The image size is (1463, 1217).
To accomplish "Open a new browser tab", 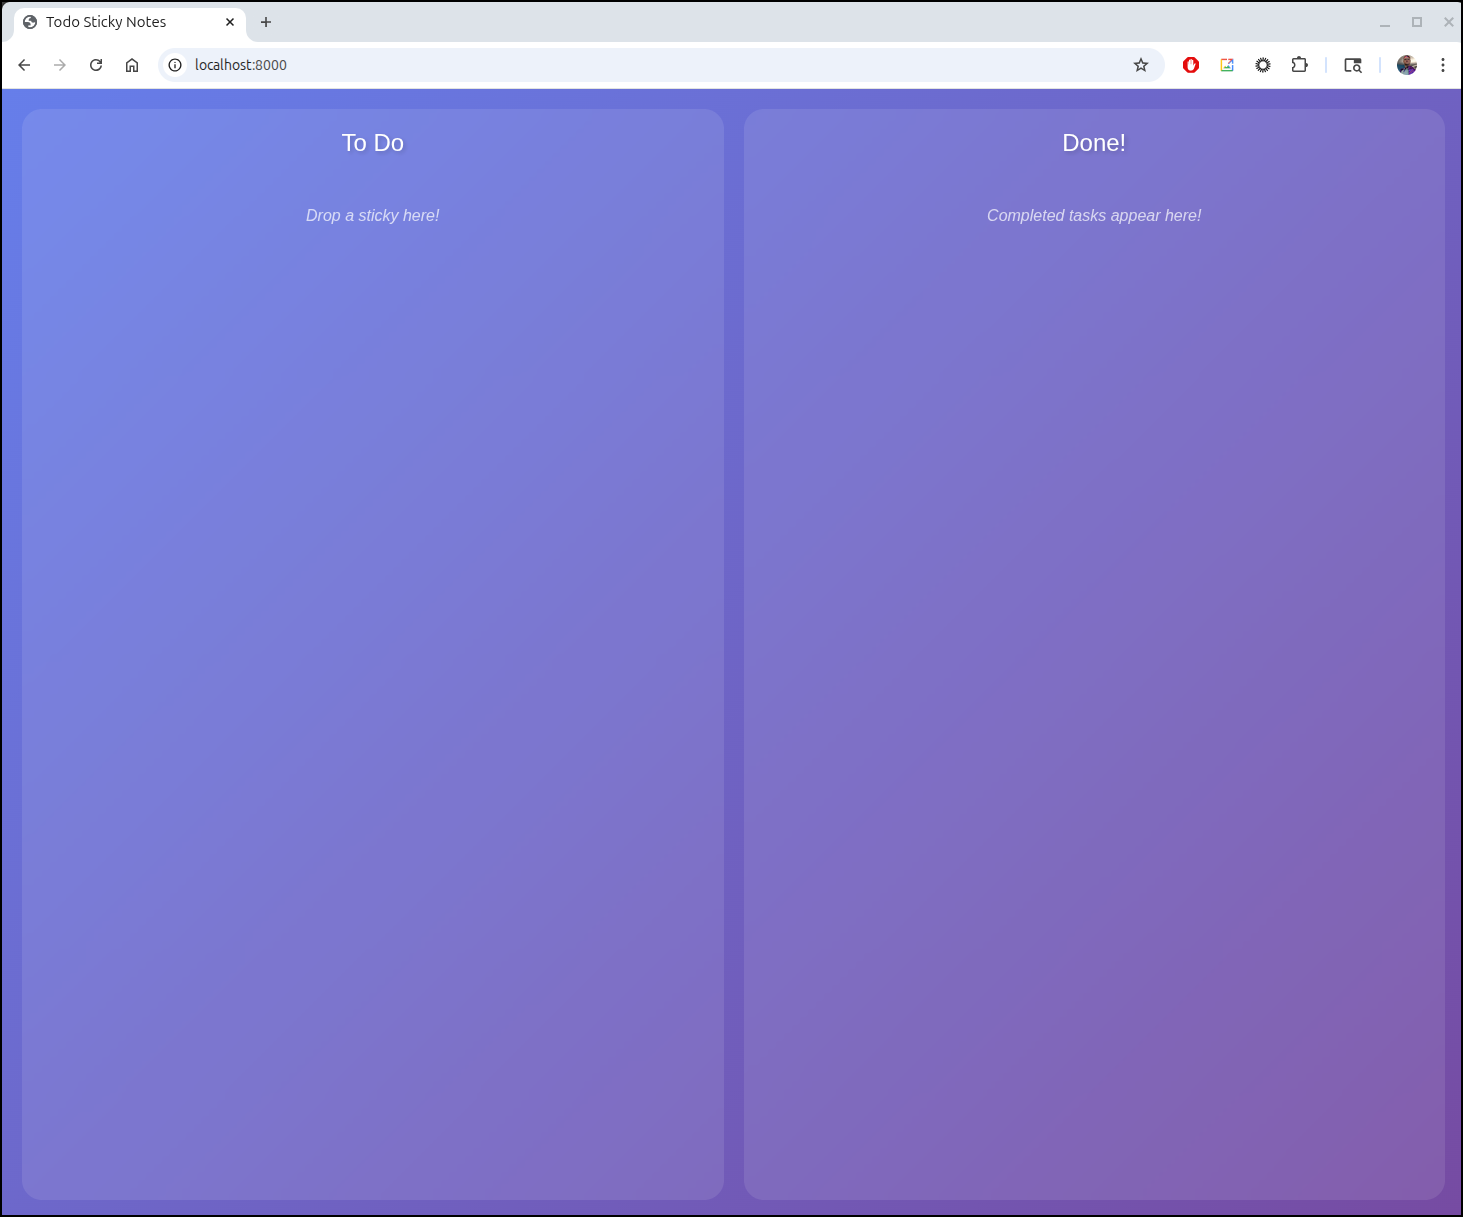I will coord(266,21).
